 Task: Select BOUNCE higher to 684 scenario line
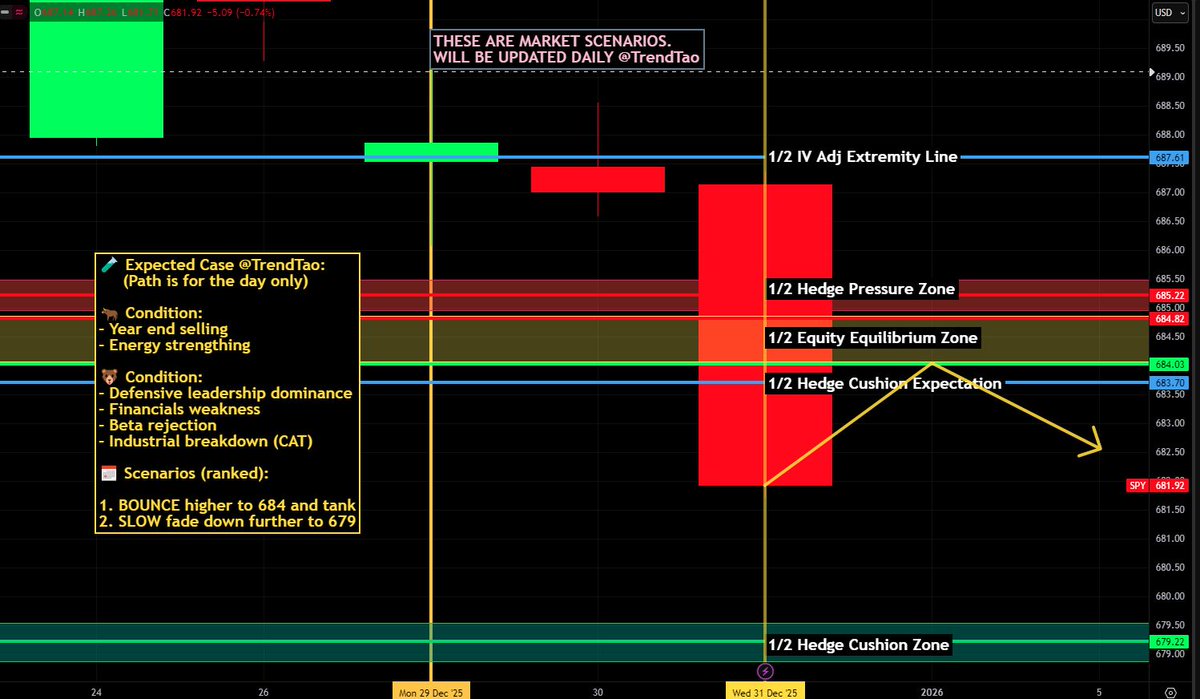228,505
